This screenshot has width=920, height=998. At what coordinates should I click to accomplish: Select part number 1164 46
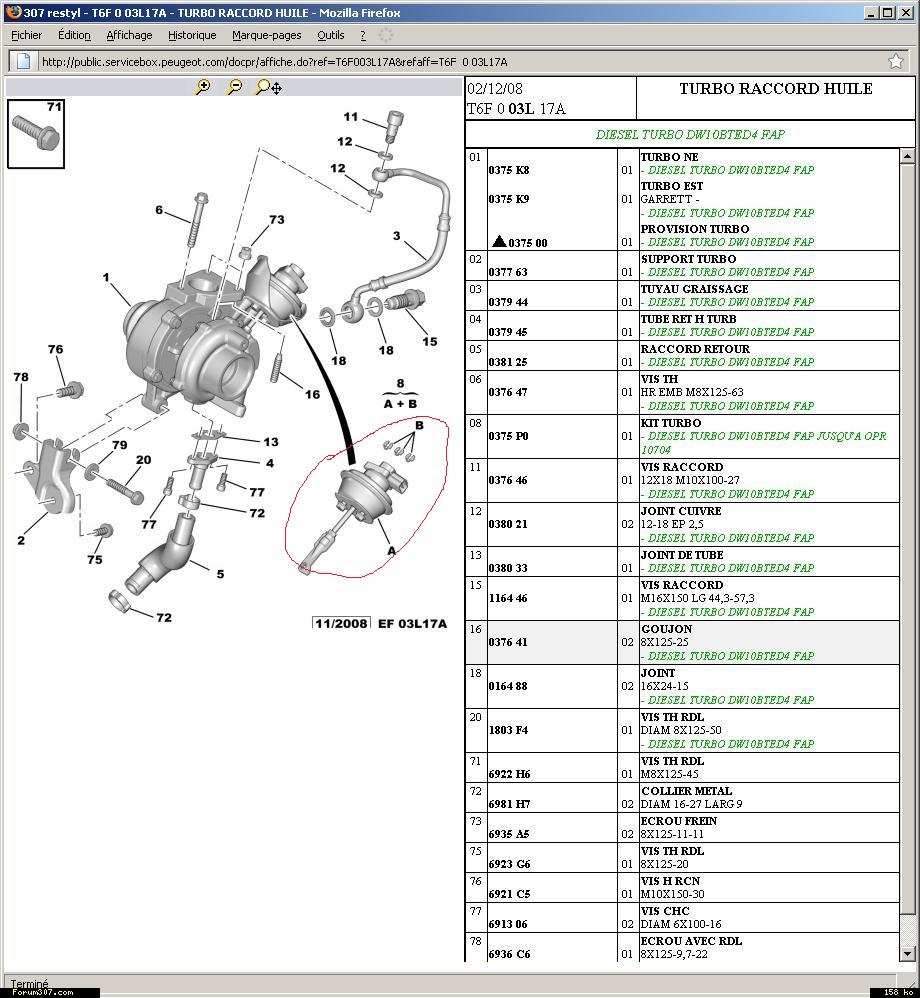click(508, 598)
